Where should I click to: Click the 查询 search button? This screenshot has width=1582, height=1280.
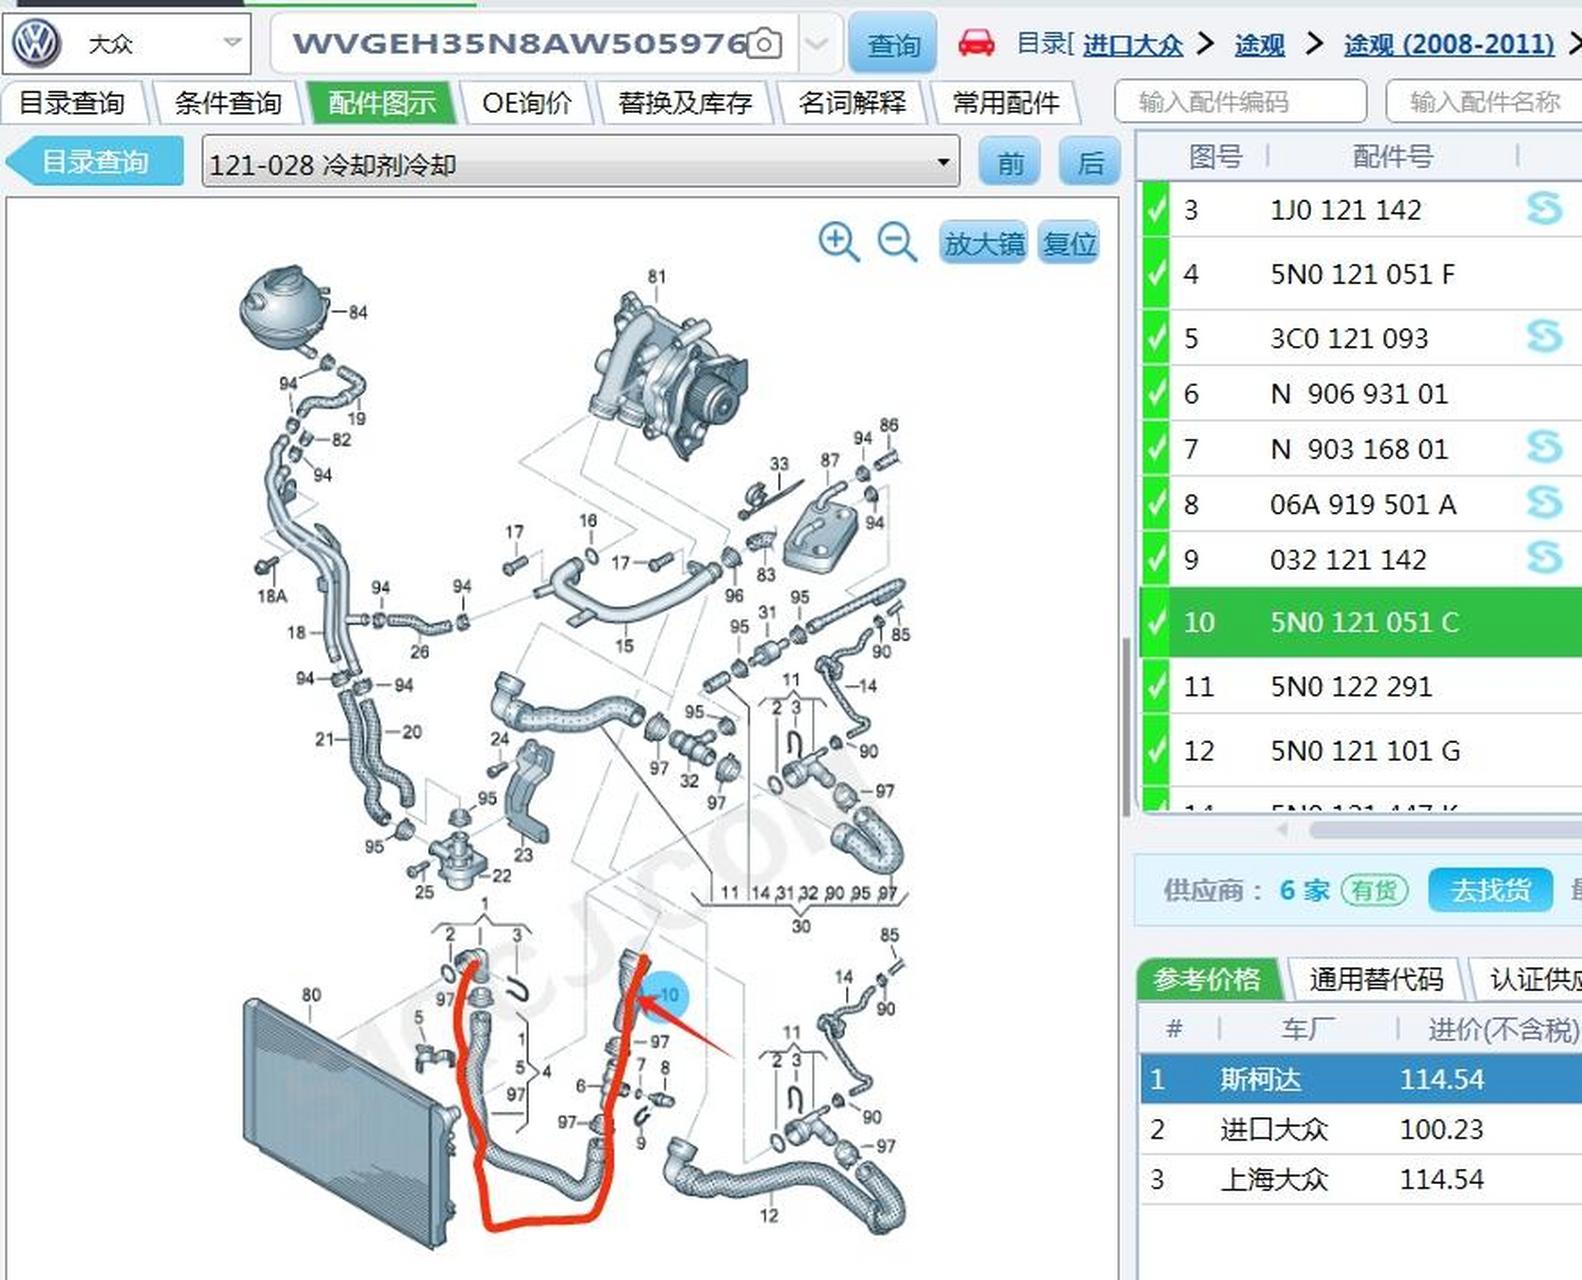893,44
